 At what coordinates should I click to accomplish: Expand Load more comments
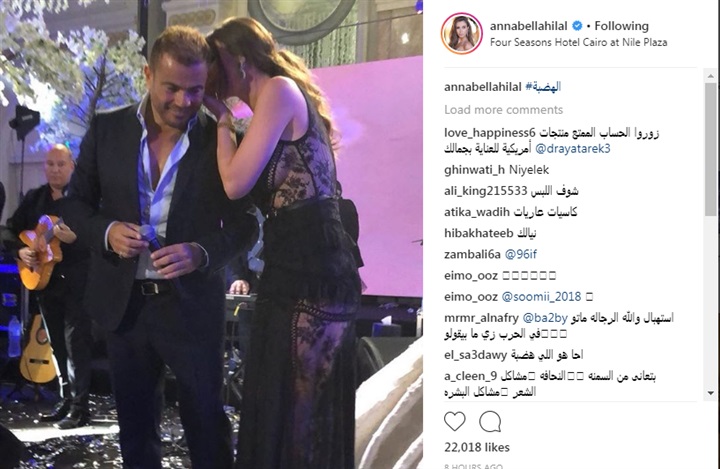(503, 110)
